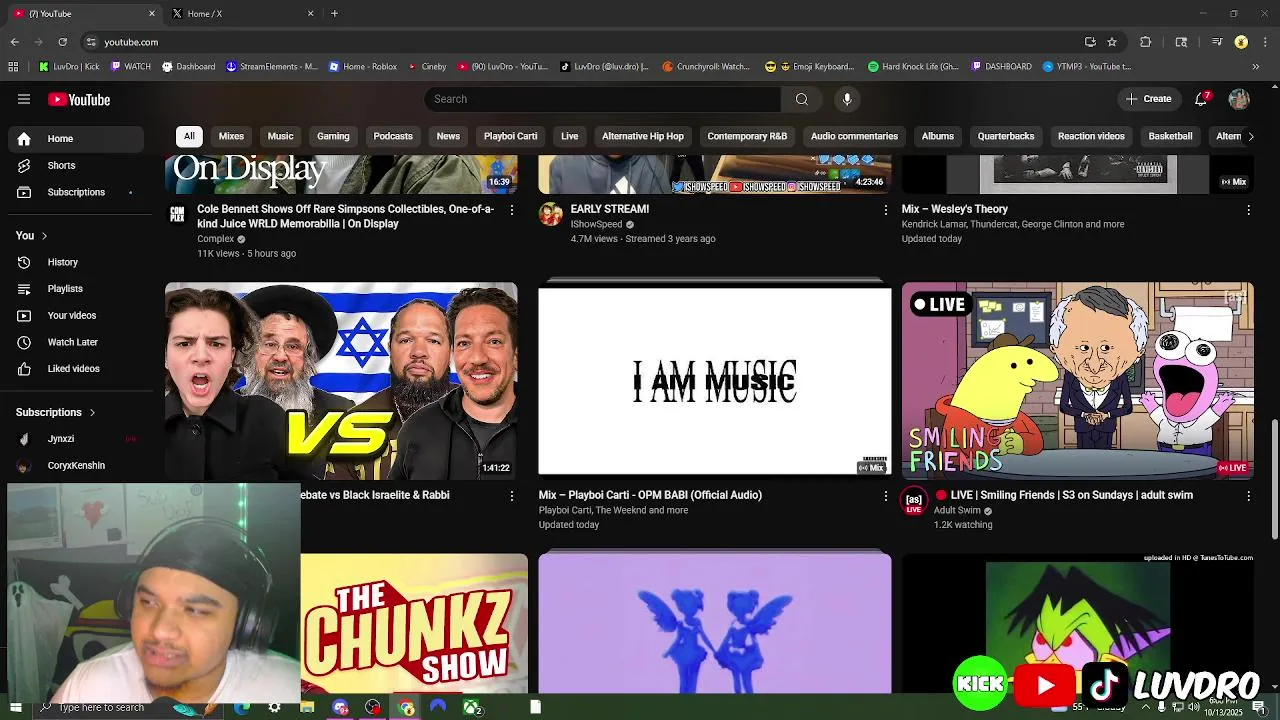The height and width of the screenshot is (720, 1280).
Task: Open Windows Start menu
Action: click(14, 708)
